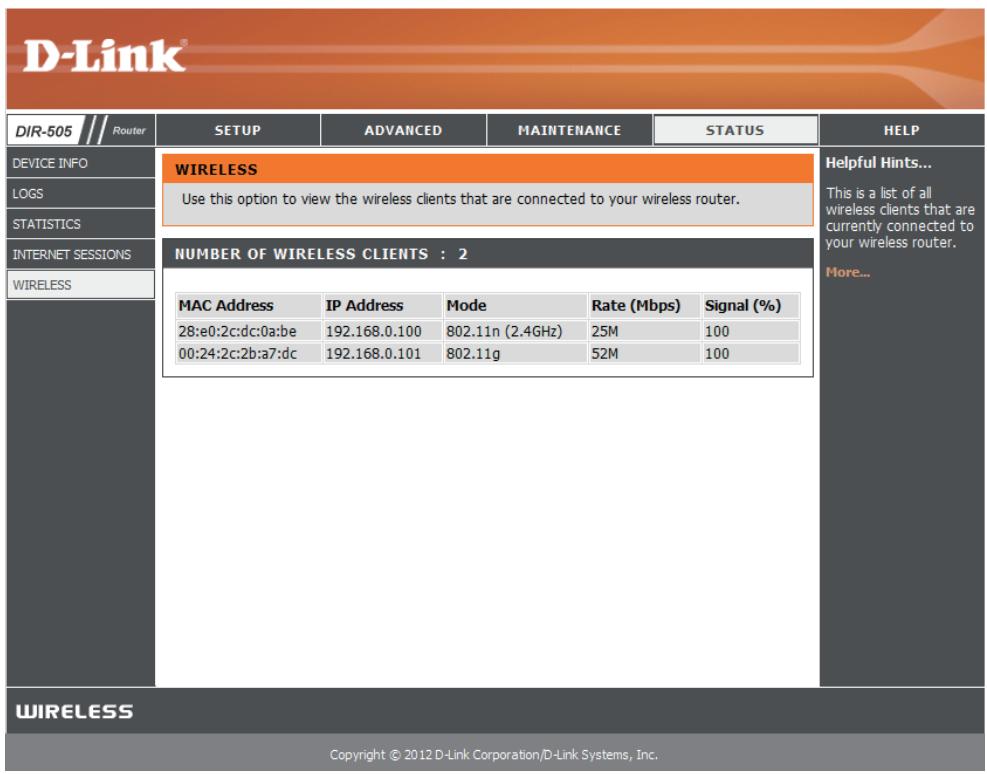Click the MAC Address column header
This screenshot has width=987, height=774.
[x=249, y=305]
